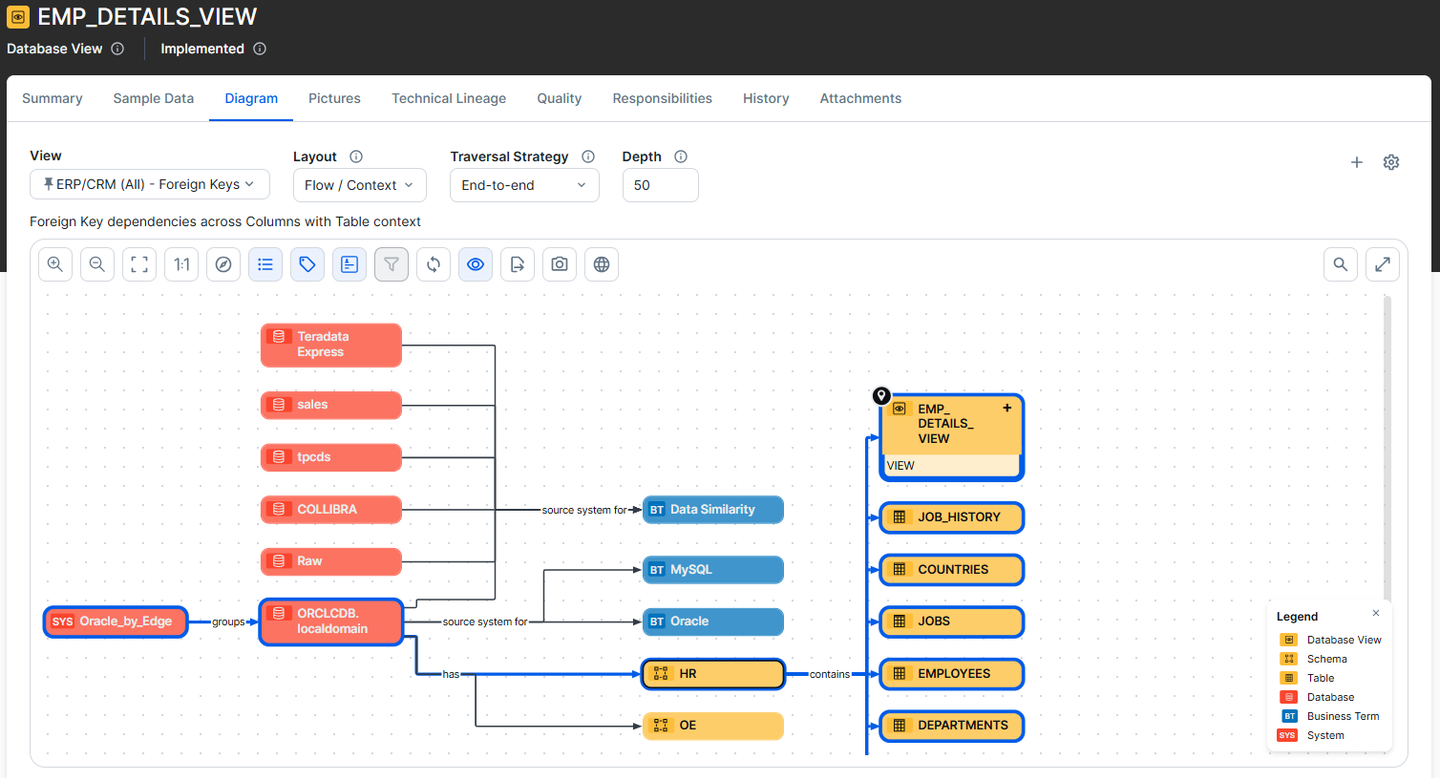1440x778 pixels.
Task: Click the zoom in magnifier icon
Action: (x=55, y=265)
